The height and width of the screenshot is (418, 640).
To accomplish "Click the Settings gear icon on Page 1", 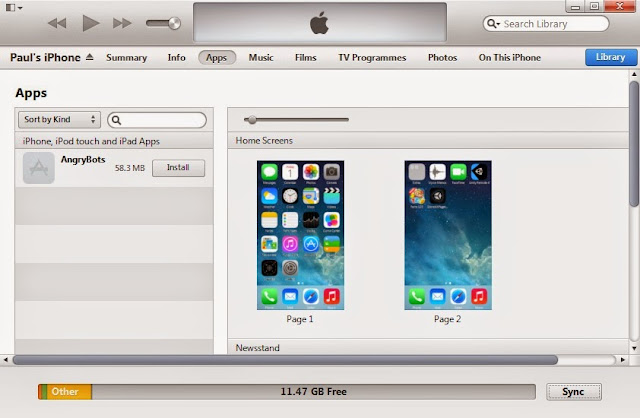I will pos(290,268).
